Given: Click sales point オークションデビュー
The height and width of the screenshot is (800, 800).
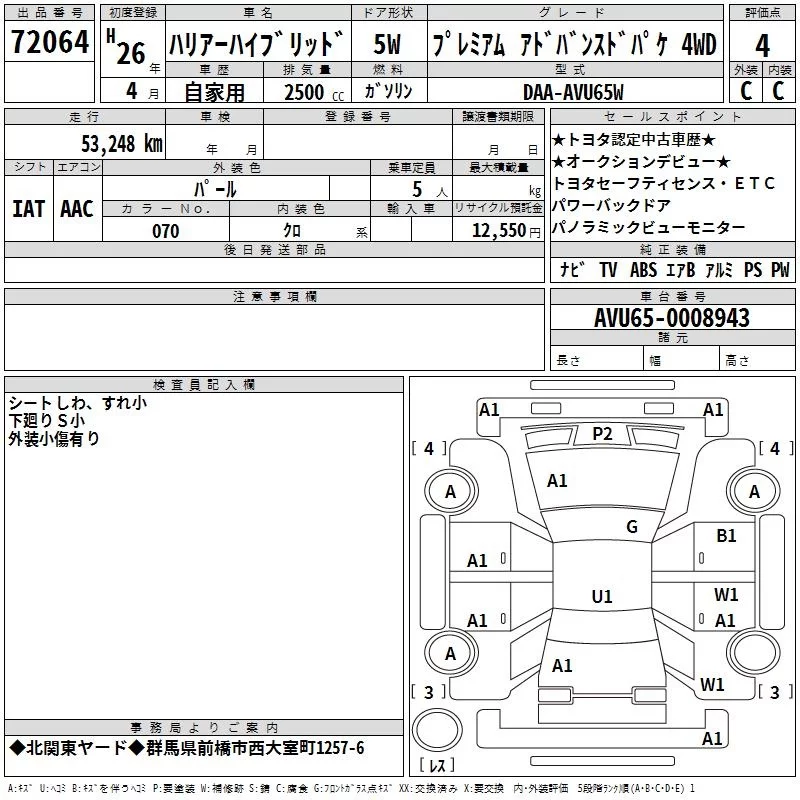Looking at the screenshot, I should point(641,162).
